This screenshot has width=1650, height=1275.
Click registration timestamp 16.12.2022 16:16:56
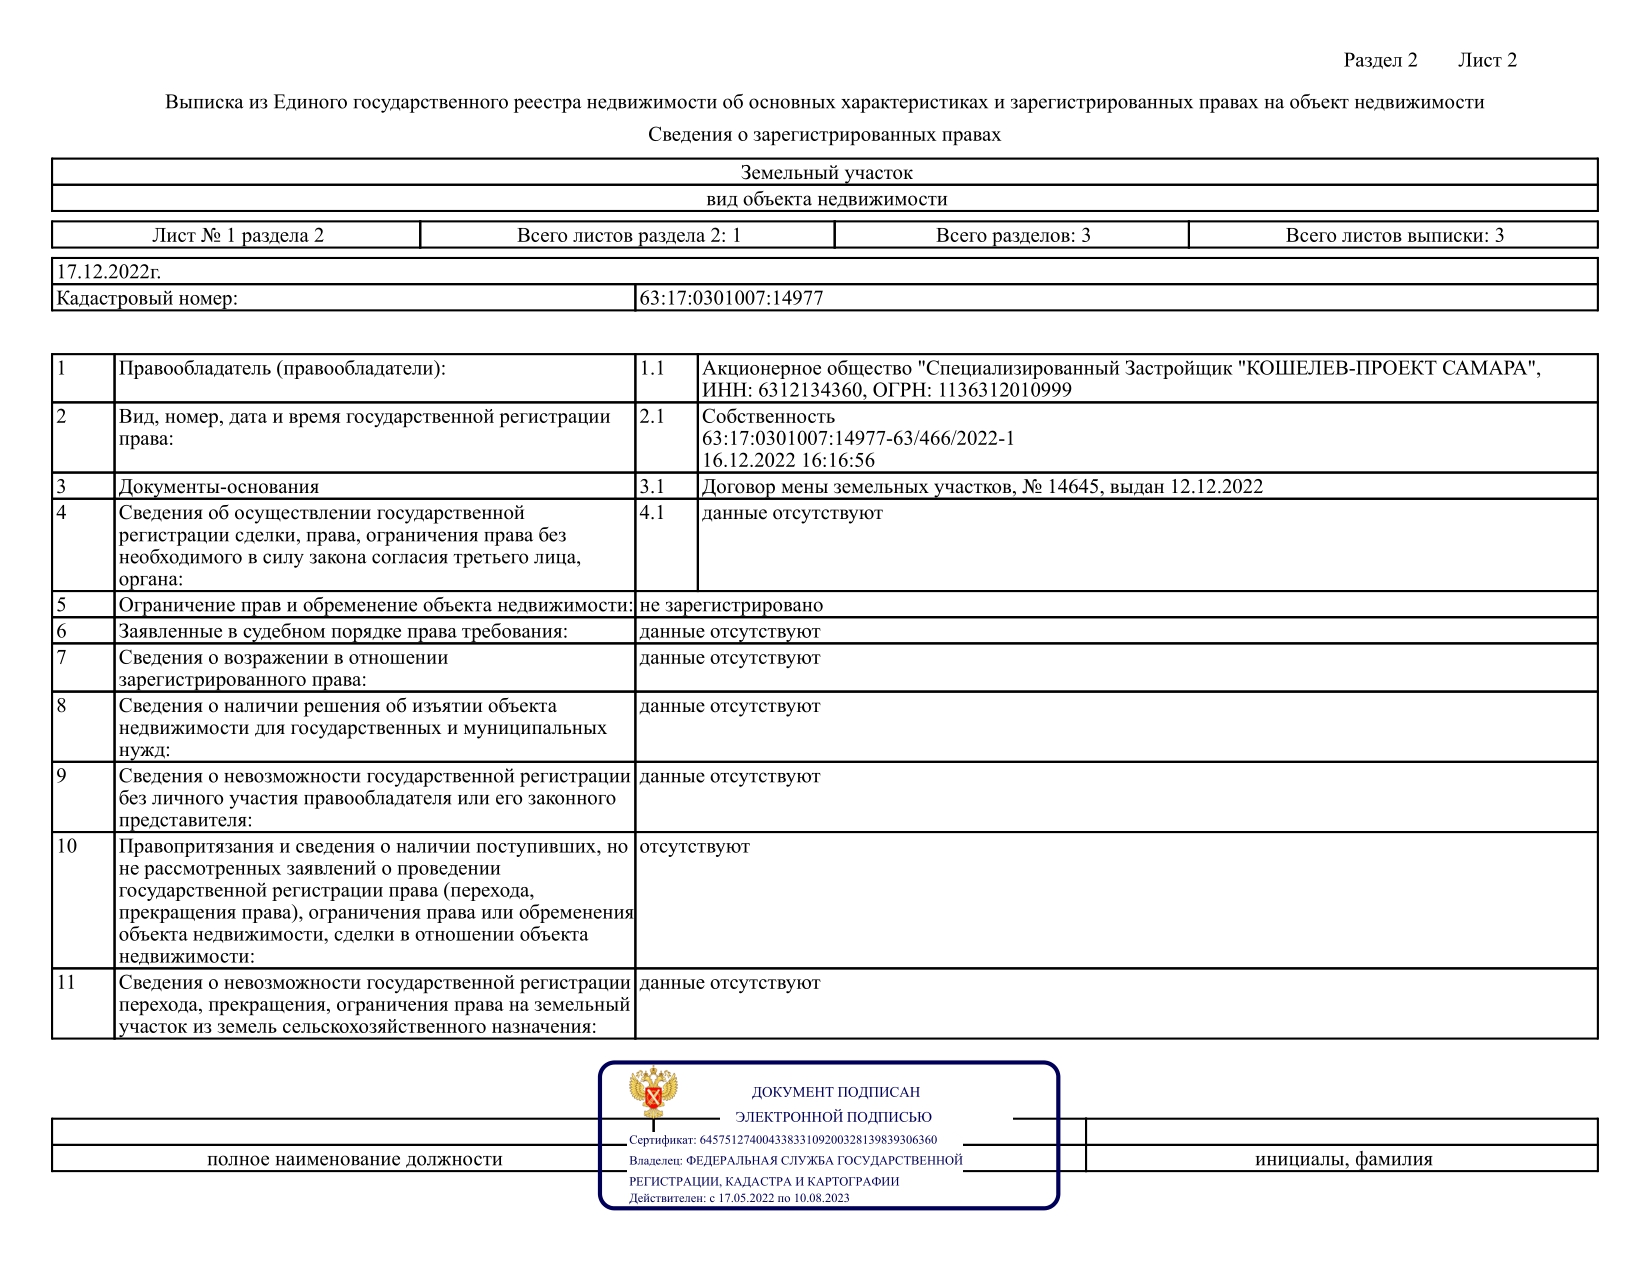point(788,460)
